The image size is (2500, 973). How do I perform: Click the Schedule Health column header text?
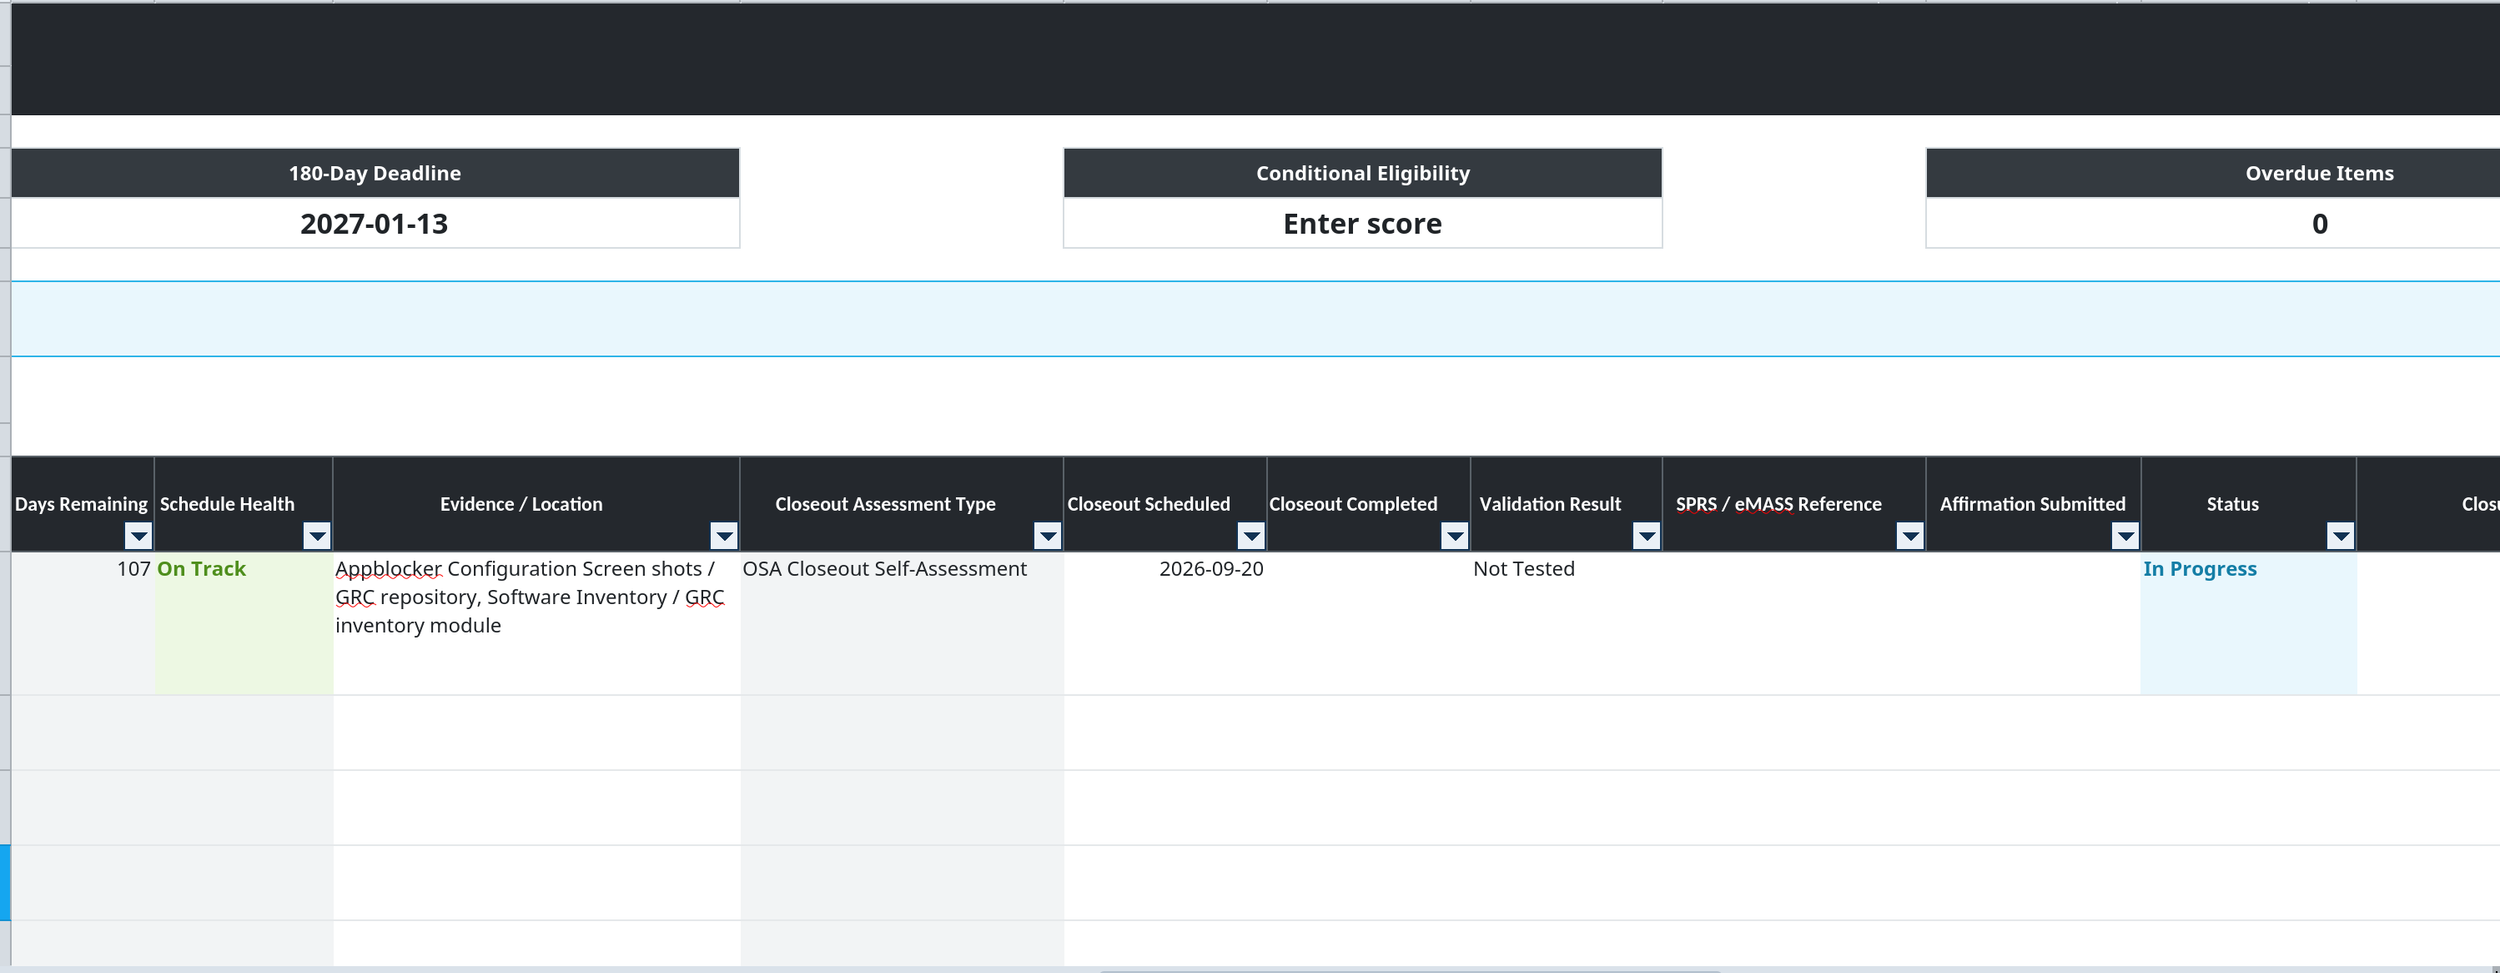click(x=227, y=504)
